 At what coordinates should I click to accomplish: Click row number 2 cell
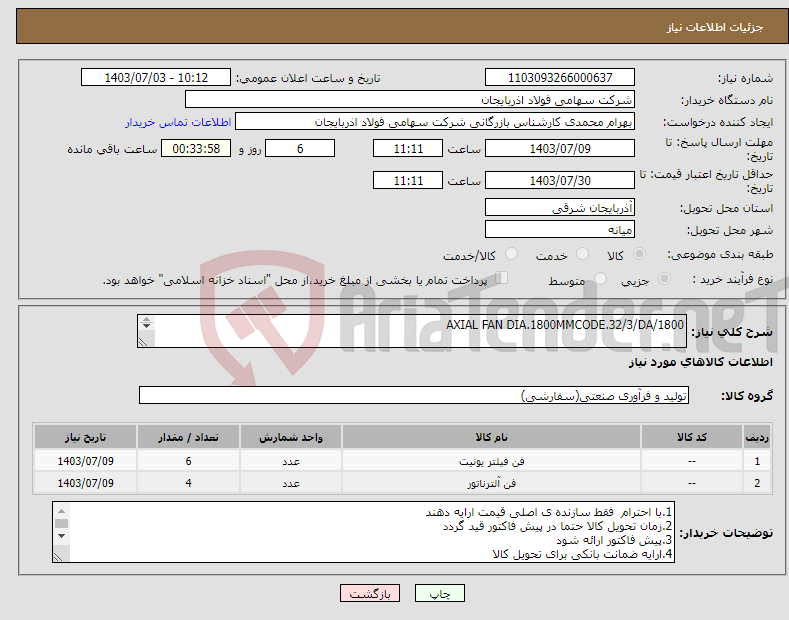[x=757, y=483]
